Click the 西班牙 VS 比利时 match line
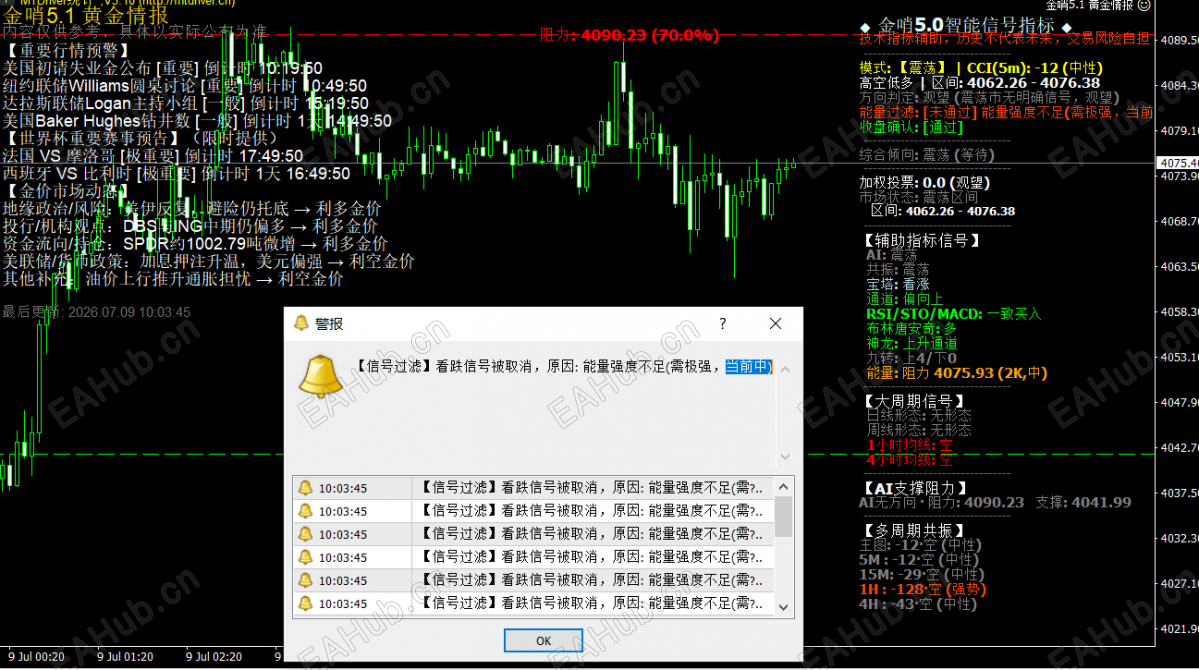Screen dimensions: 1199x670 (x=176, y=174)
